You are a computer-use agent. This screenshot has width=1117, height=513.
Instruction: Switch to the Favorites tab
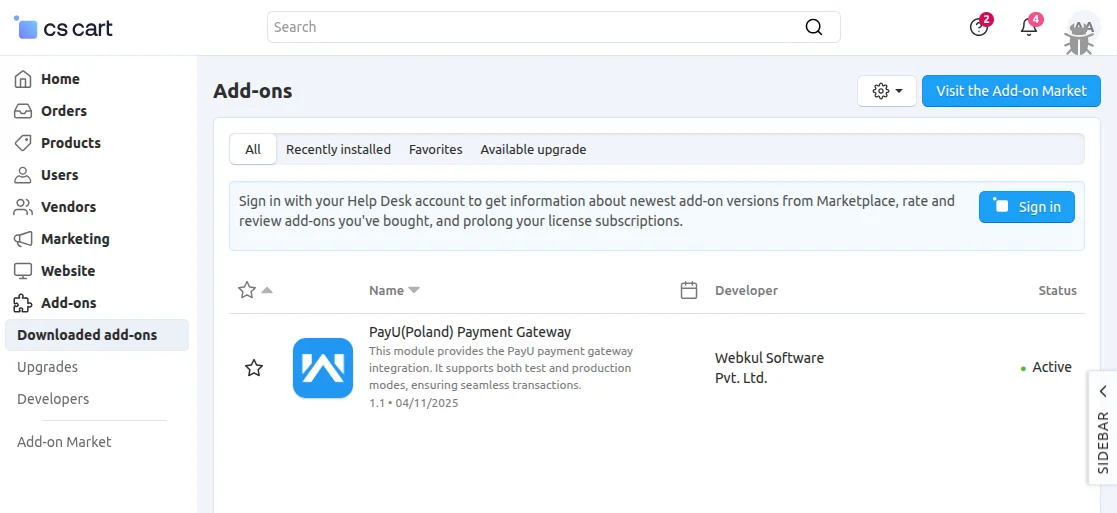pos(435,150)
